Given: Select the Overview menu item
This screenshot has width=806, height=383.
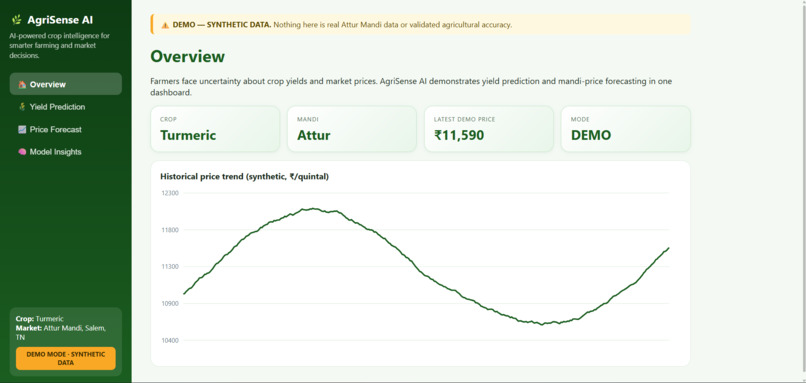Looking at the screenshot, I should [x=66, y=84].
